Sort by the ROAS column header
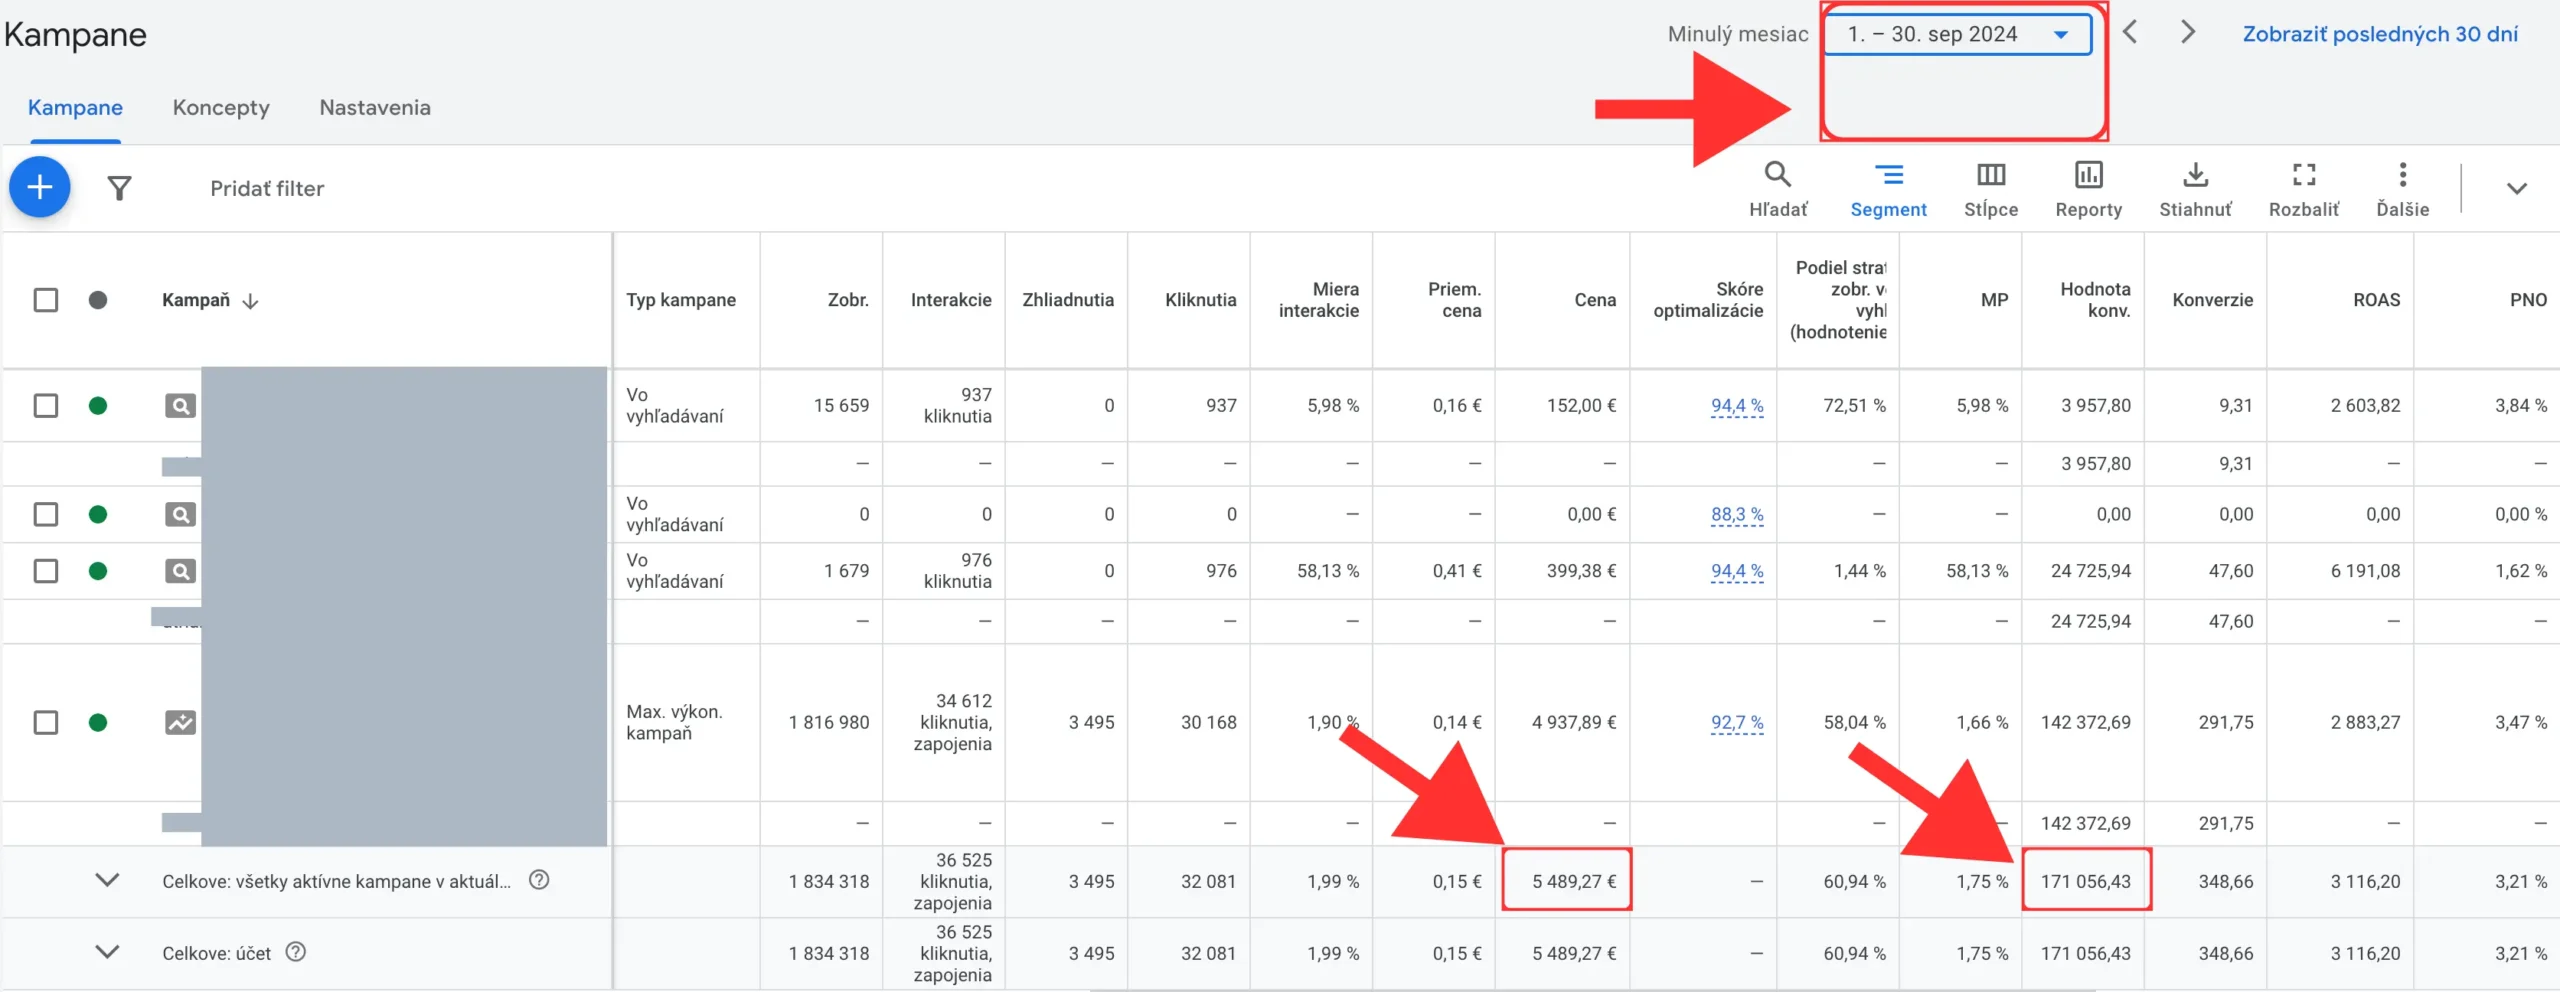The width and height of the screenshot is (2560, 992). pos(2376,300)
